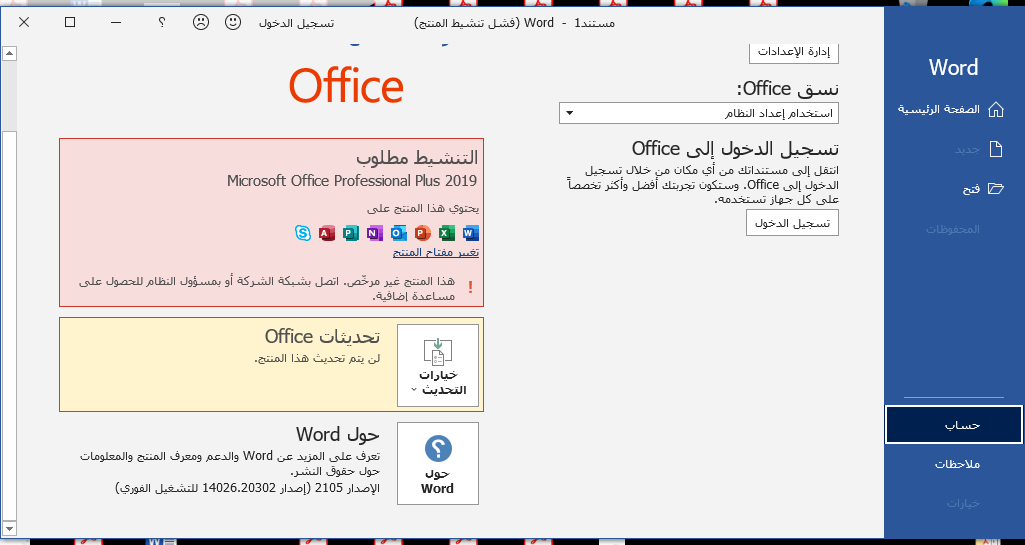Click the open folder icon beside فتح
Screen dimensions: 1025x545
click(996, 189)
